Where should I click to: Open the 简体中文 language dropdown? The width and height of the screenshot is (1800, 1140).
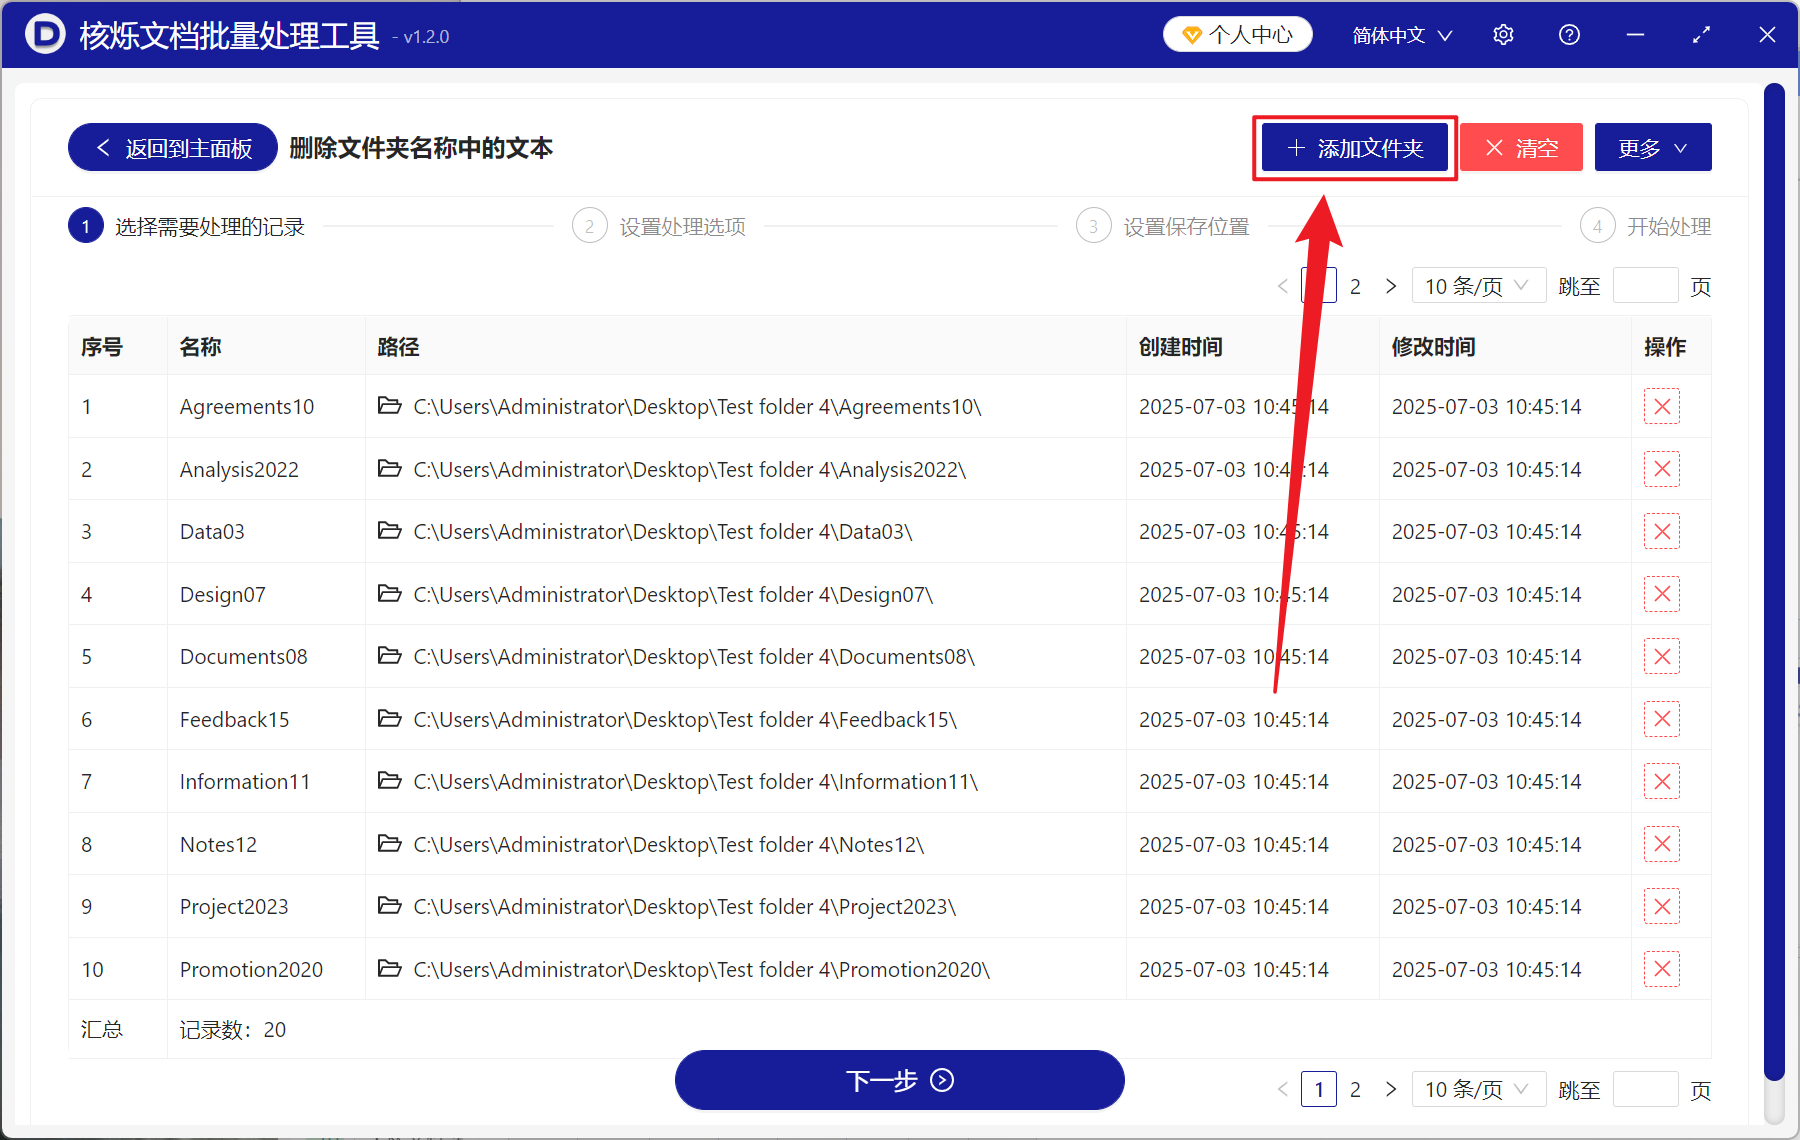click(1400, 34)
